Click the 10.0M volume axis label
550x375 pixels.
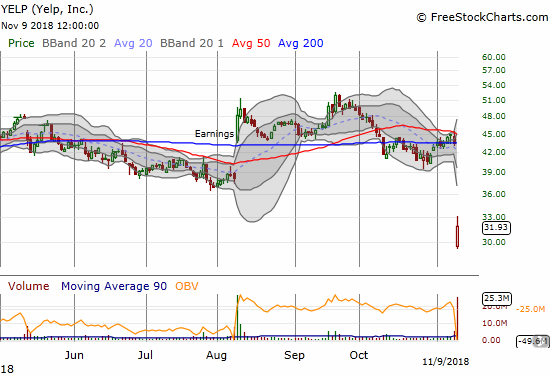click(x=494, y=323)
